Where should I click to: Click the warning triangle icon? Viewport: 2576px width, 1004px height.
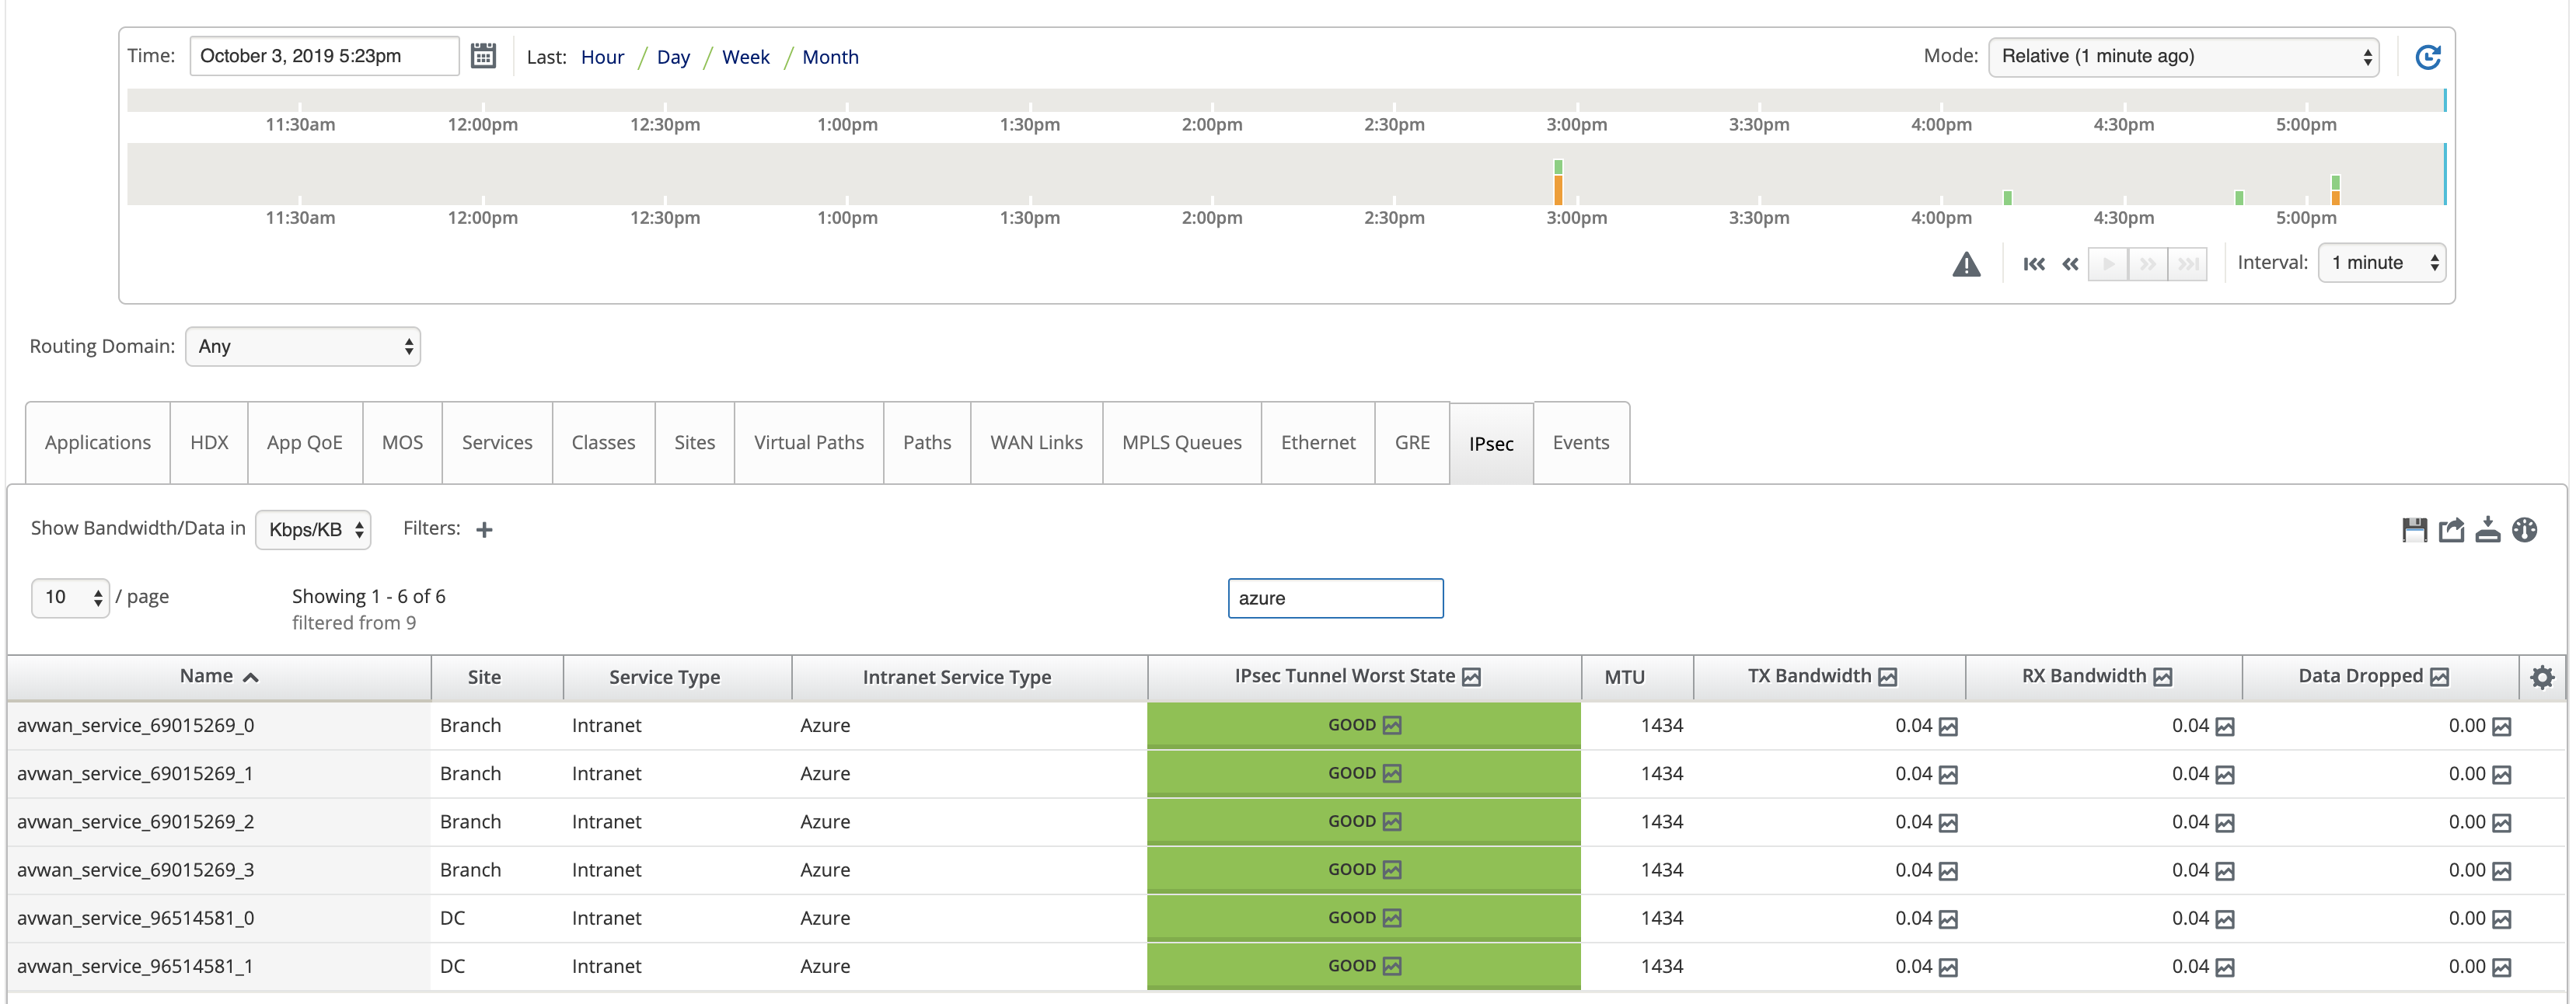[1966, 264]
